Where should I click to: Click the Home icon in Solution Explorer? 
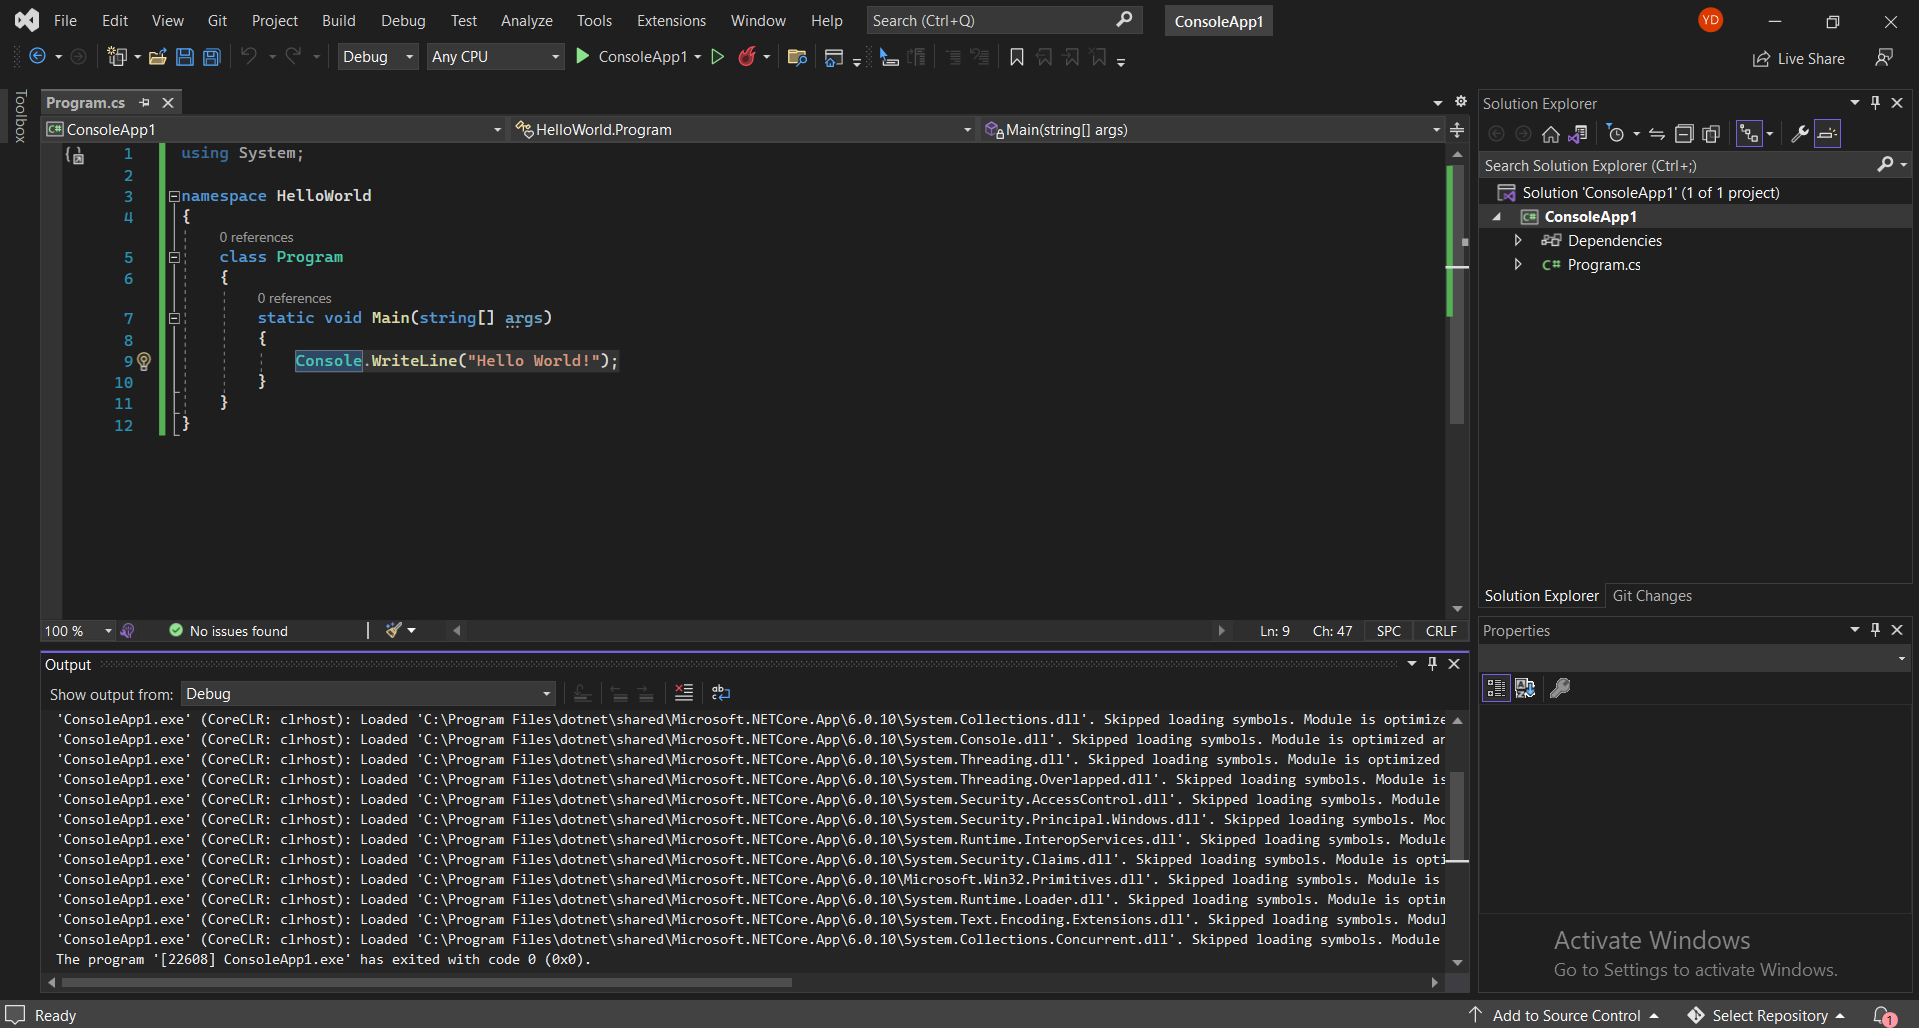coord(1551,134)
